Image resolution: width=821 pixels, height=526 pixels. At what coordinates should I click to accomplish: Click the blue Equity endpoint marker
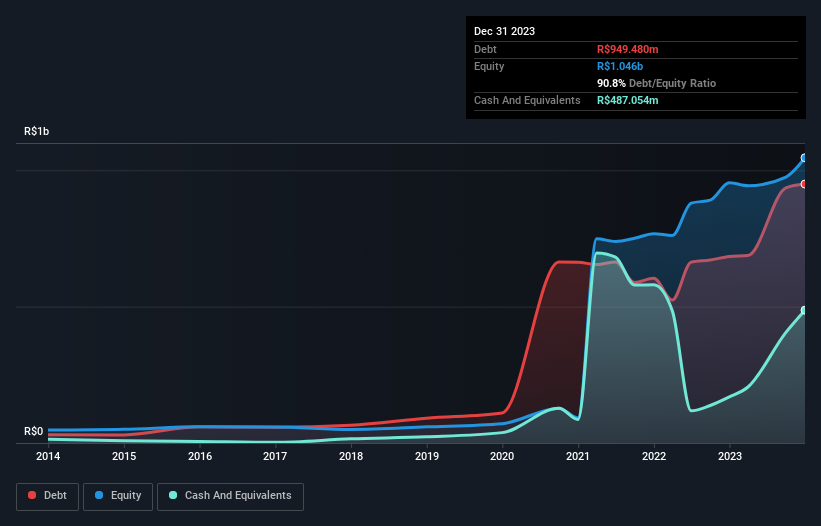pos(804,158)
